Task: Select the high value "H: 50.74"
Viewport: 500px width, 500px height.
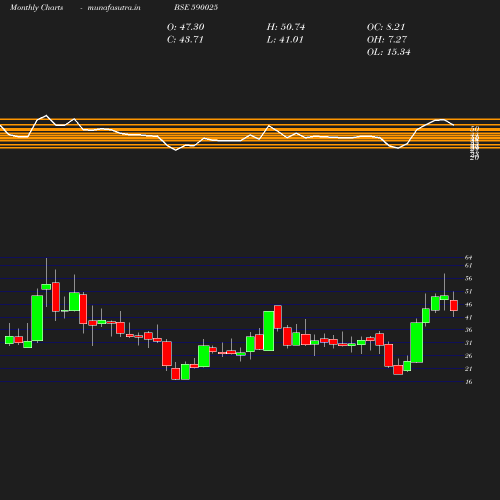Action: pyautogui.click(x=286, y=27)
